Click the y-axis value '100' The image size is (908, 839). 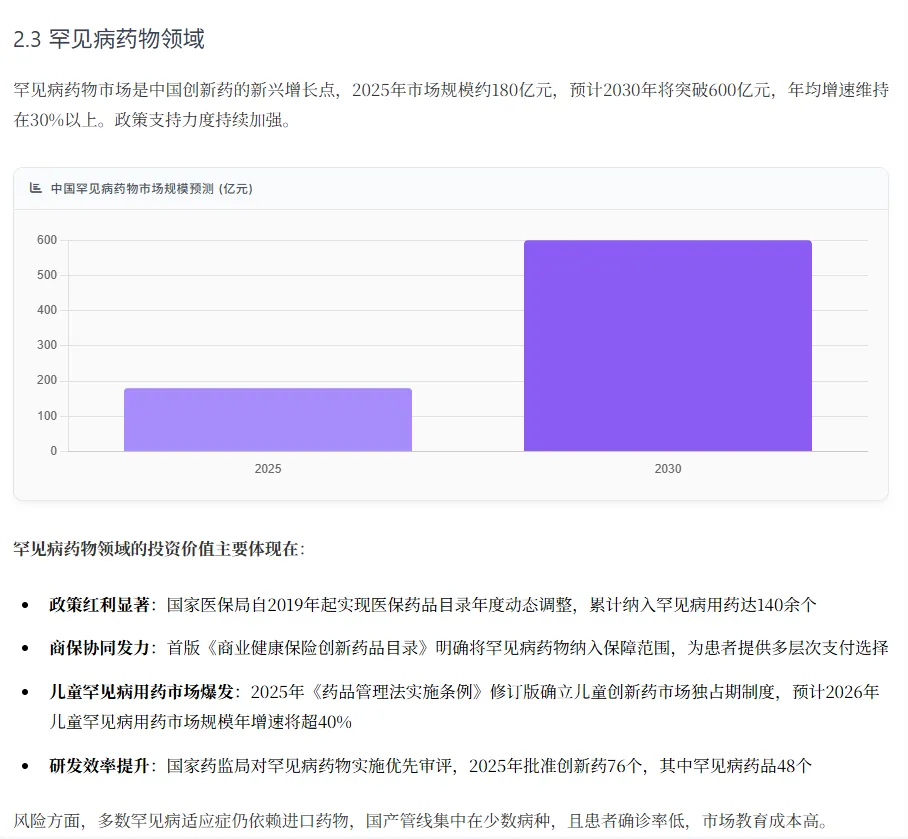47,416
